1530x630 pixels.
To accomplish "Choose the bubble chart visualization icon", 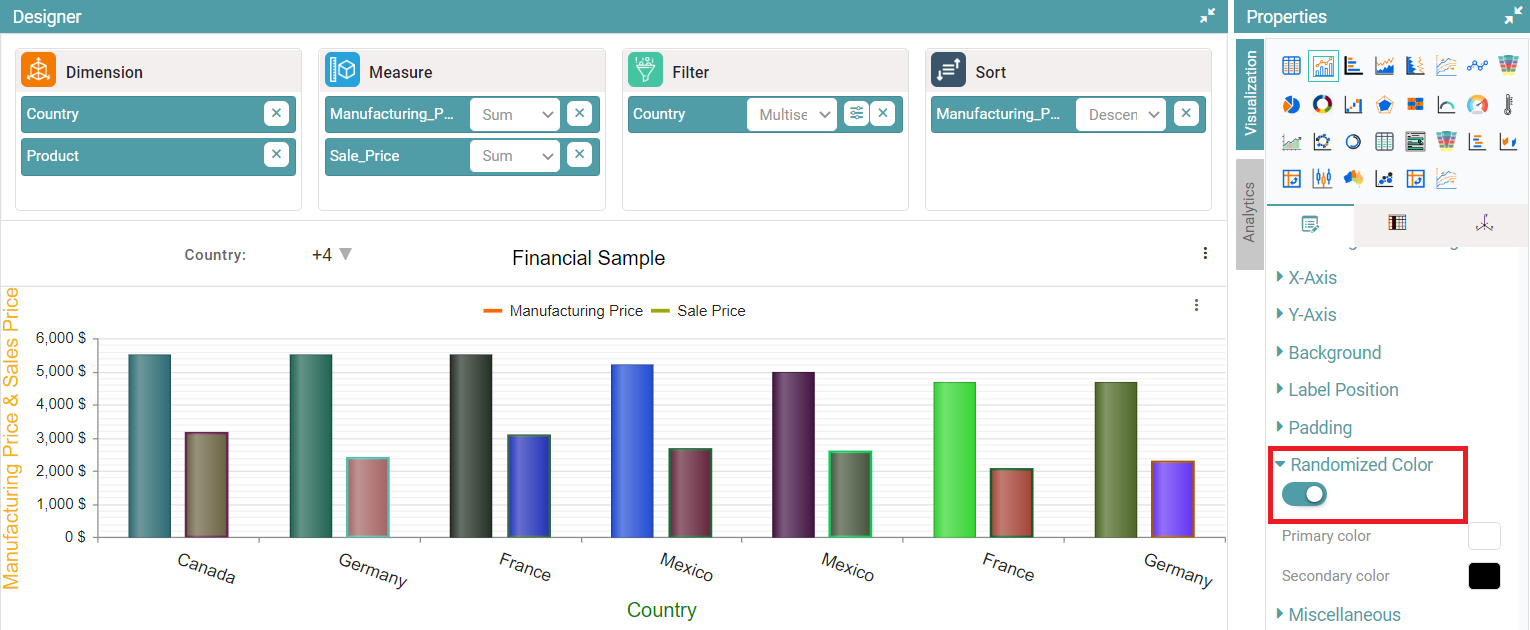I will click(1384, 179).
